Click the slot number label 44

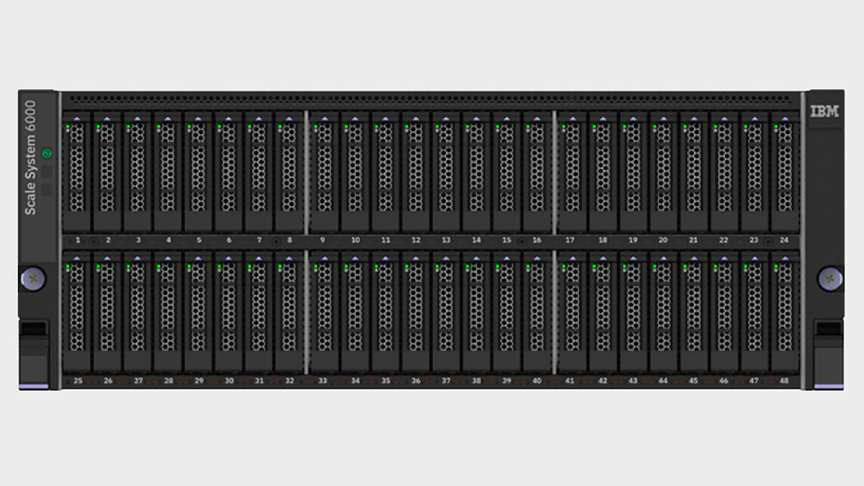click(663, 381)
